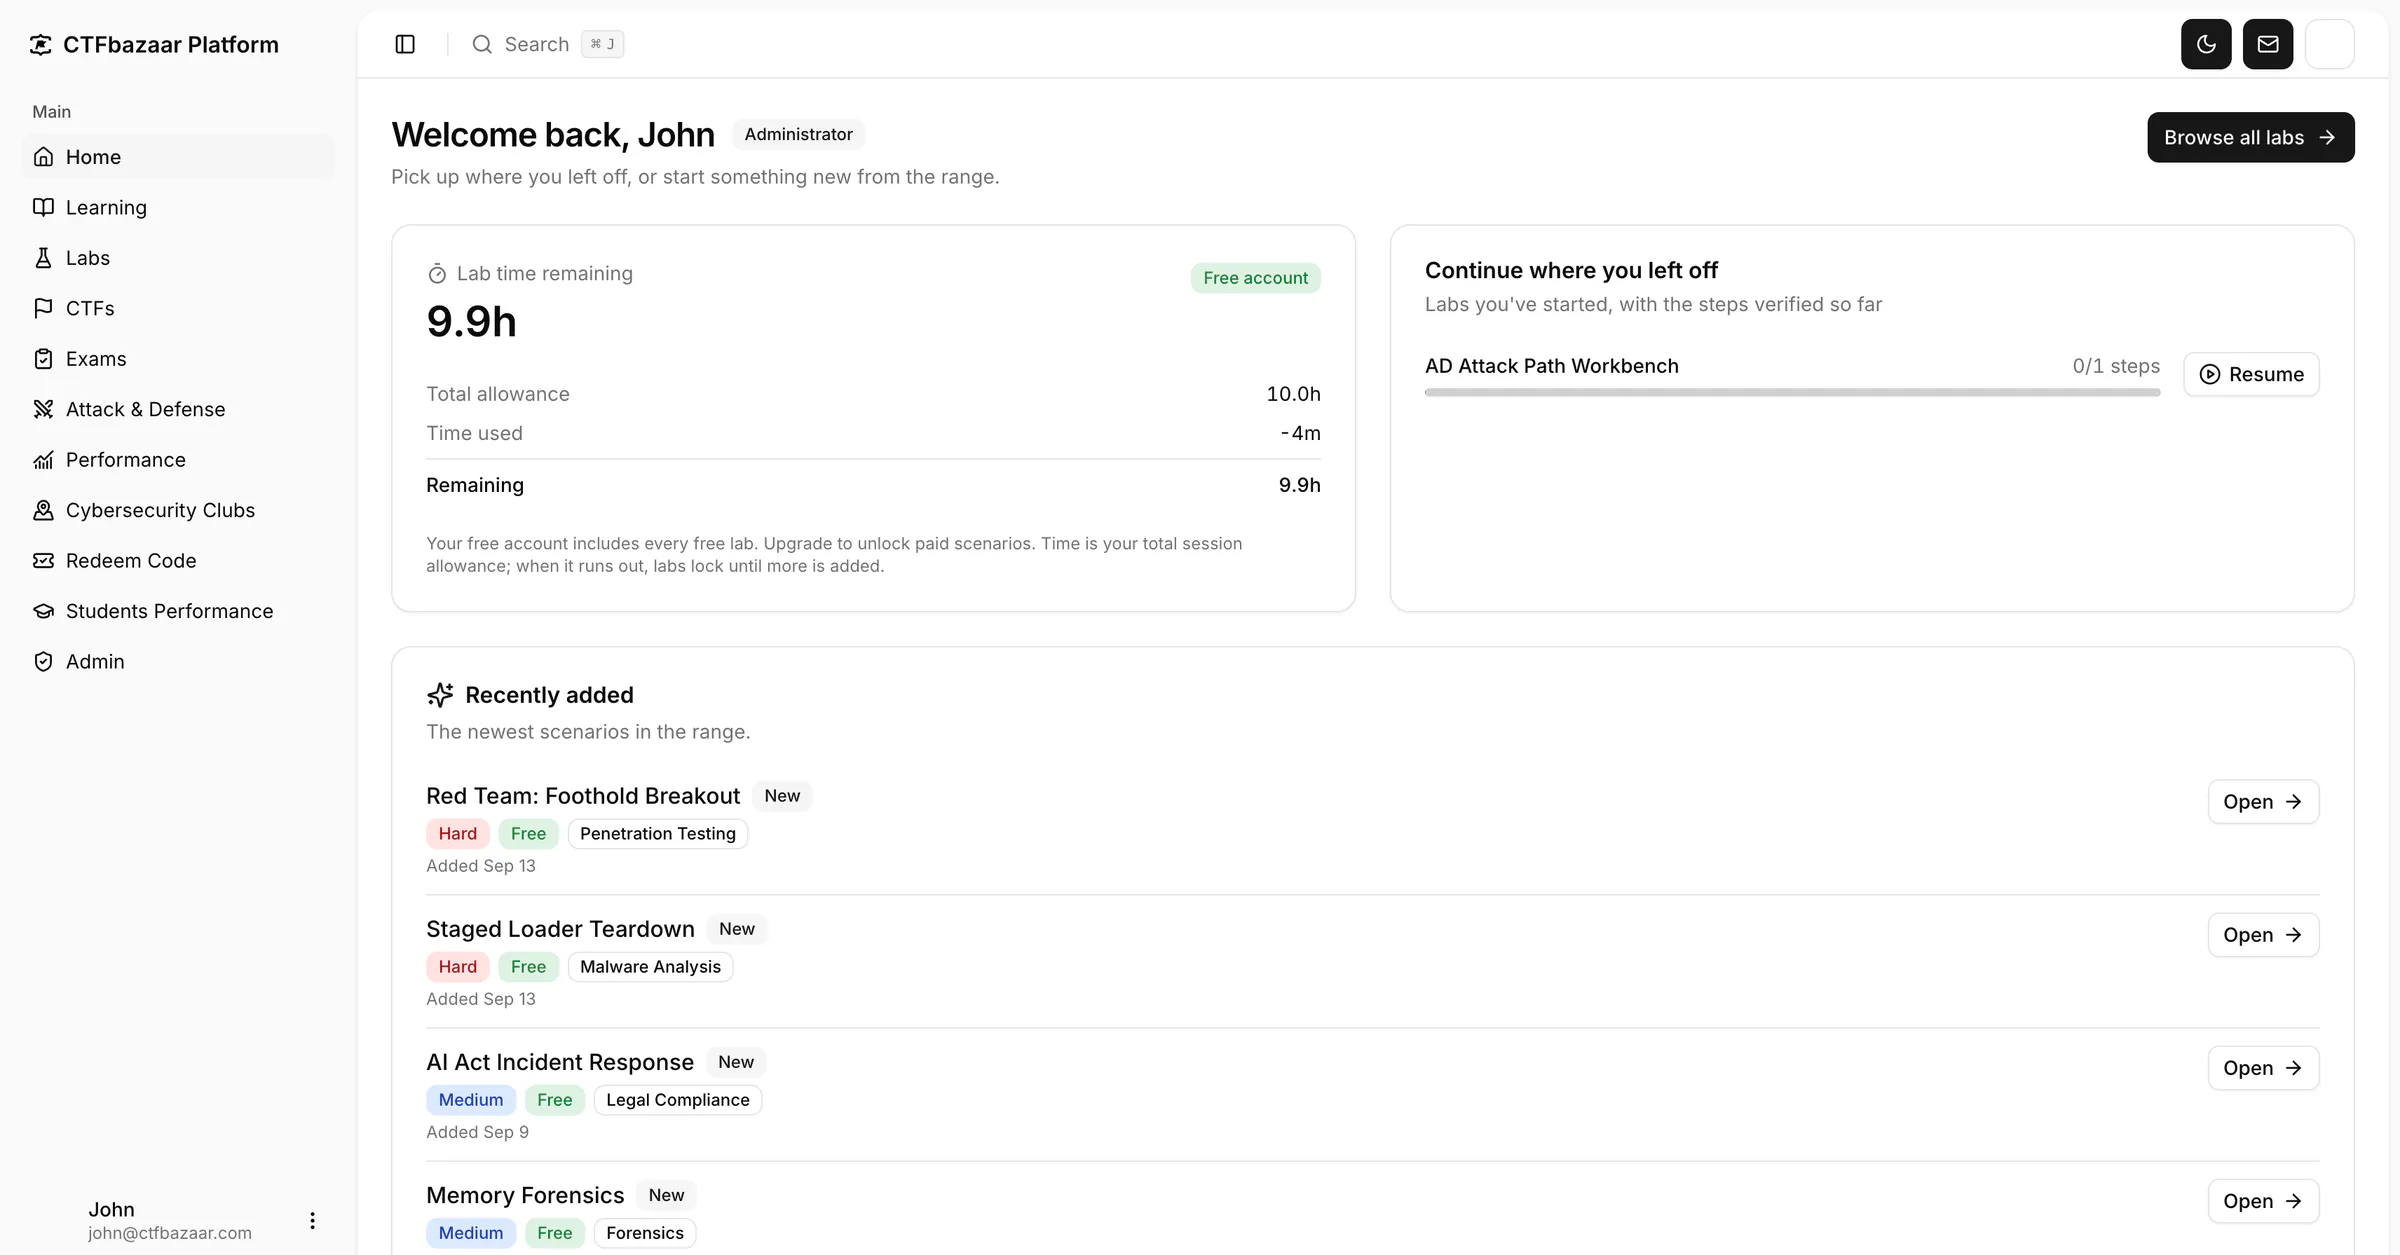Viewport: 2400px width, 1255px height.
Task: Go to Labs in the sidebar
Action: [x=178, y=258]
